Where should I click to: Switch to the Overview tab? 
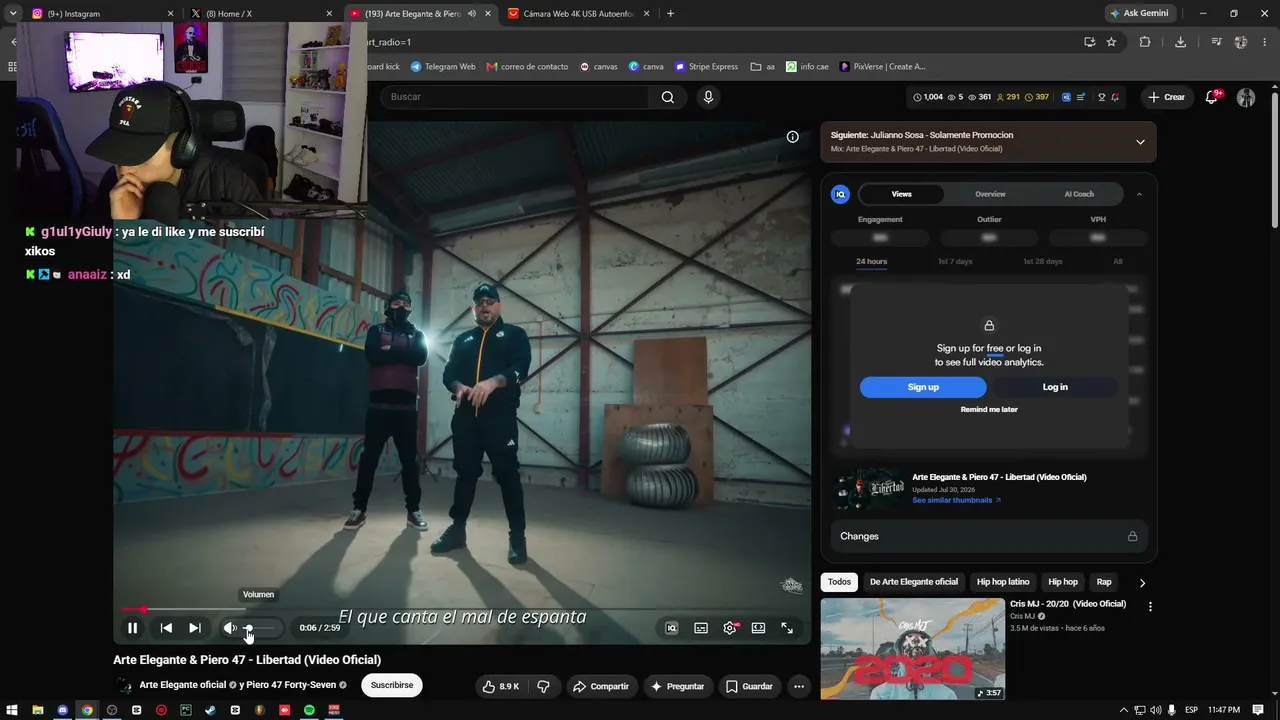pos(990,194)
